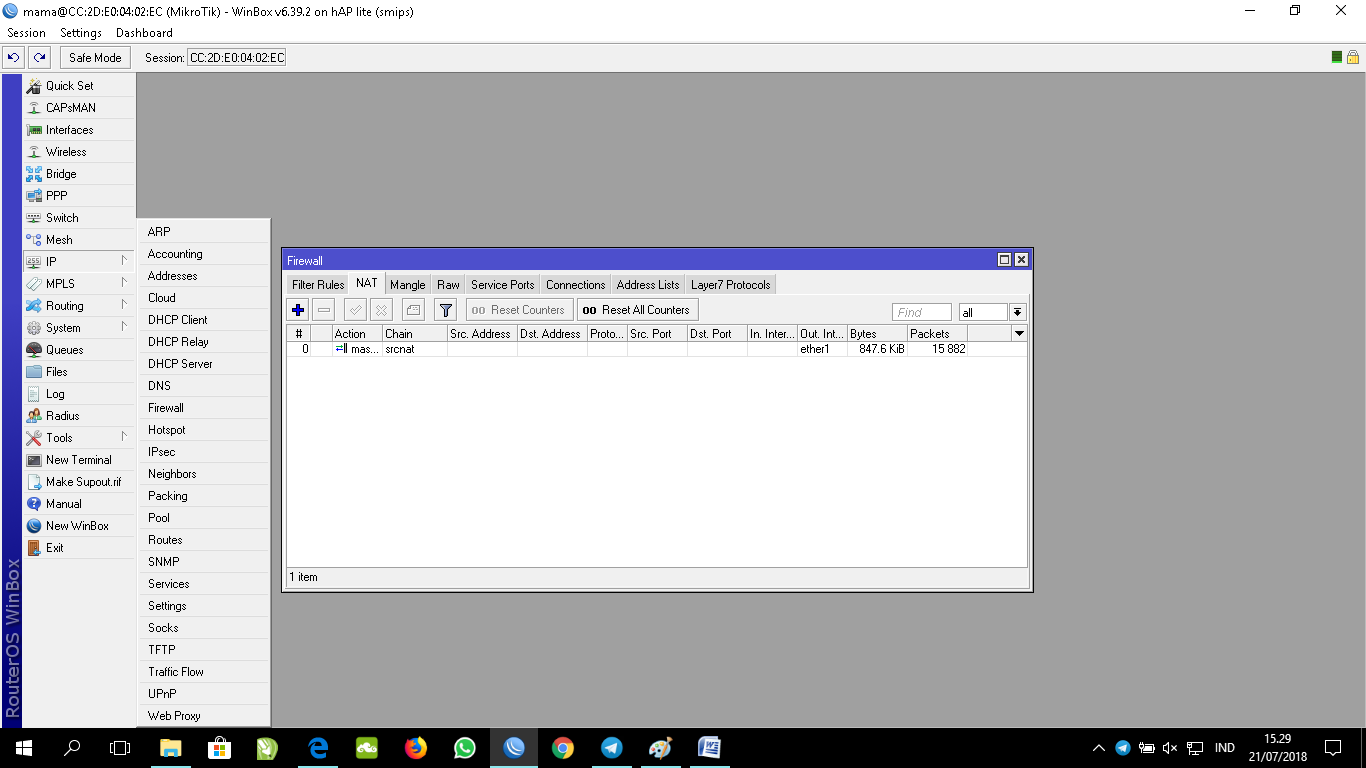Add a new NAT rule with the plus icon
The height and width of the screenshot is (768, 1366).
tap(298, 310)
